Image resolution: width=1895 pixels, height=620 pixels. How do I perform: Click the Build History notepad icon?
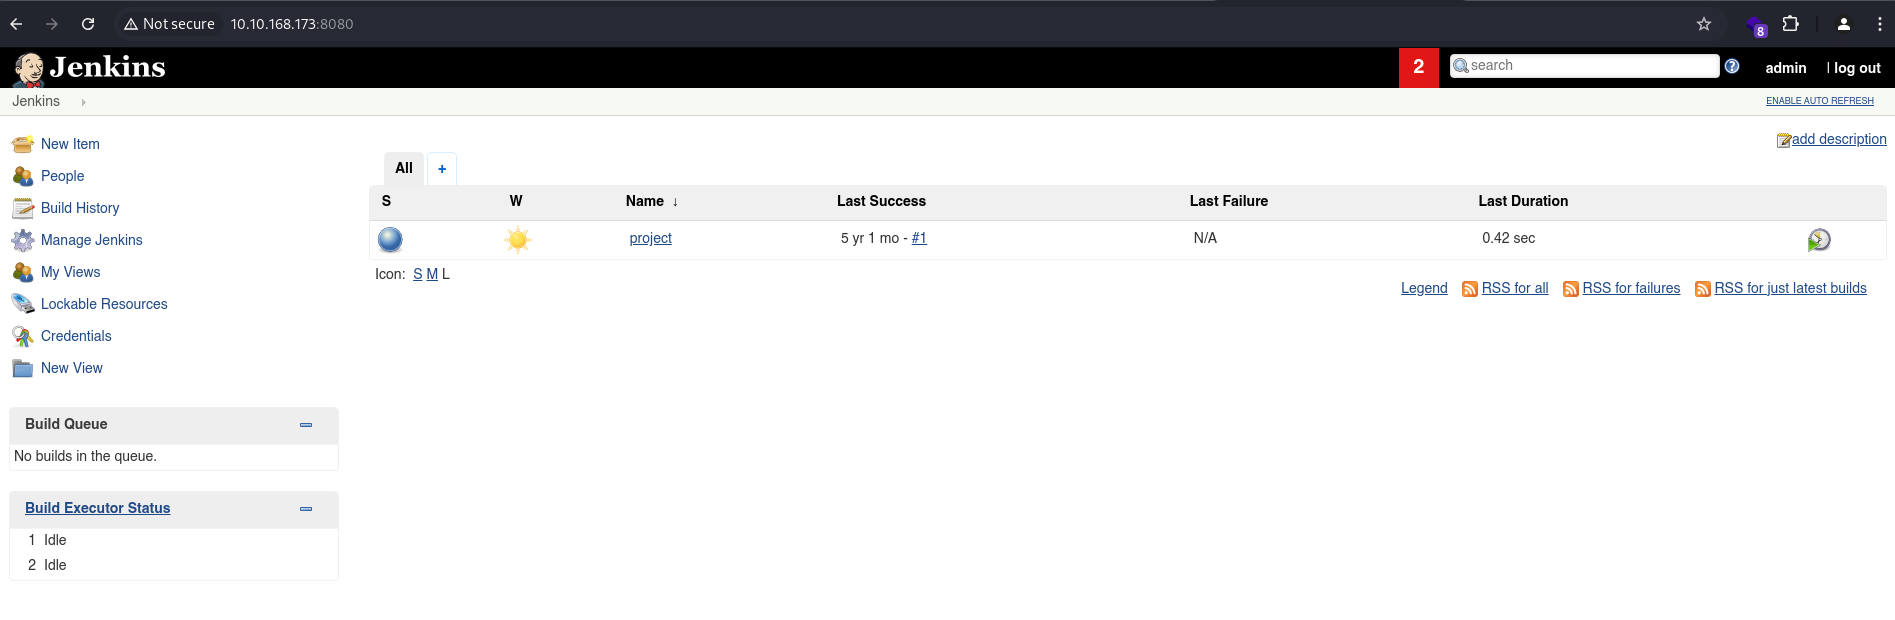[23, 208]
